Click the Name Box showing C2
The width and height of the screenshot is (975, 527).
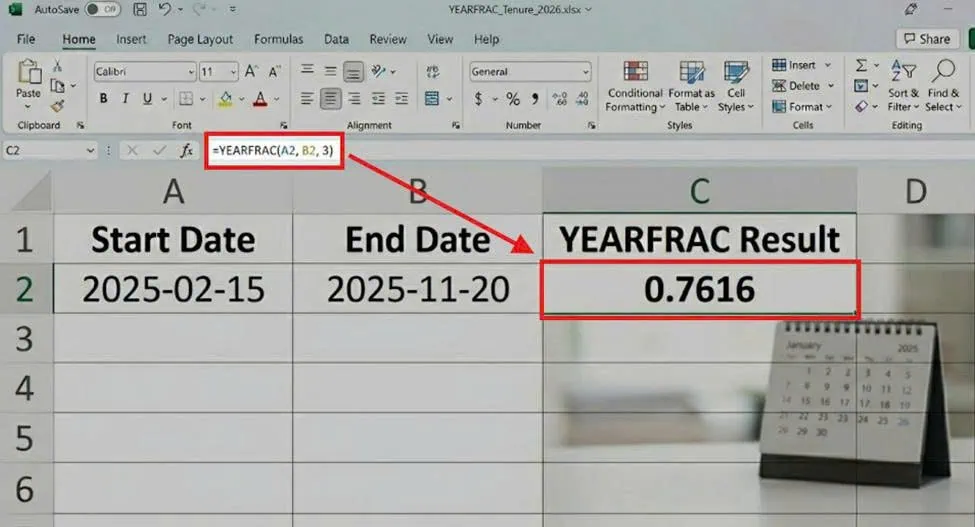[49, 150]
